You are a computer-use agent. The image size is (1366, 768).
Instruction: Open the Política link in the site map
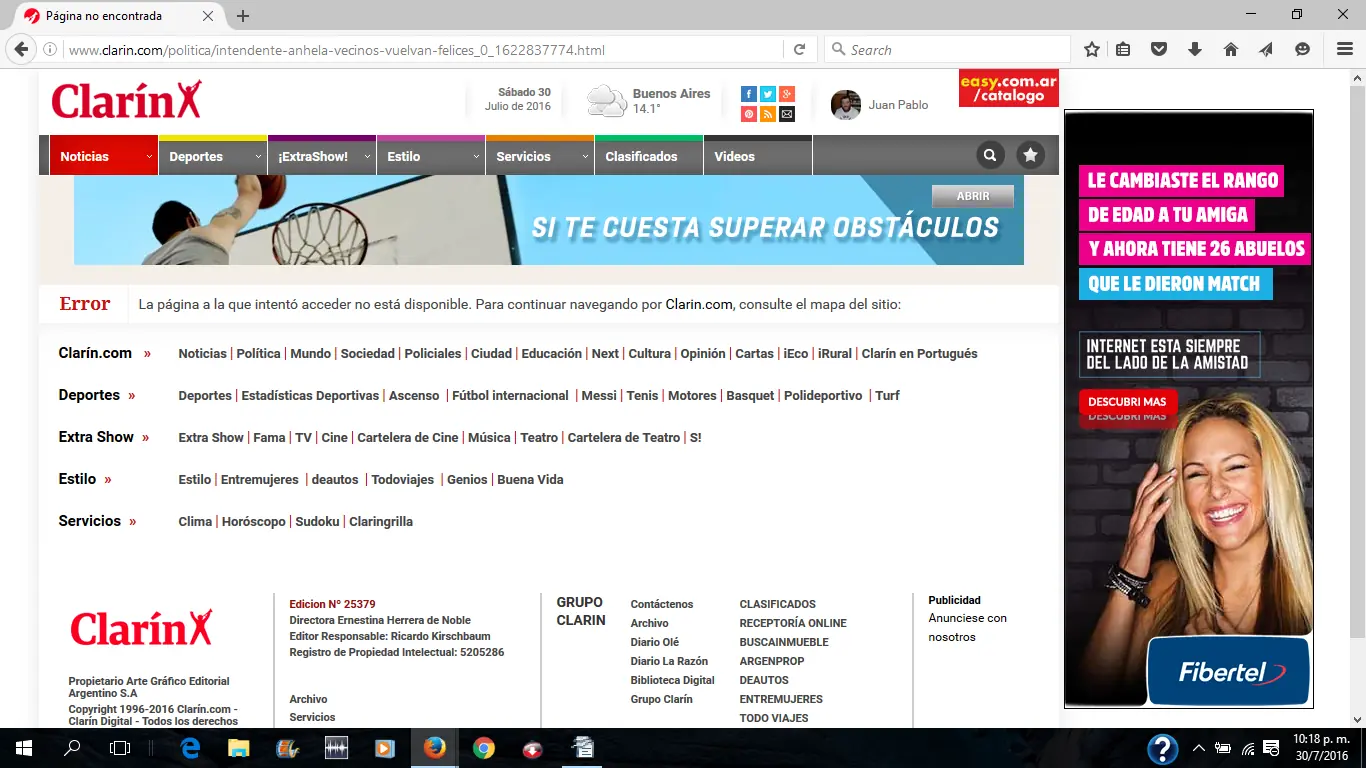coord(259,353)
